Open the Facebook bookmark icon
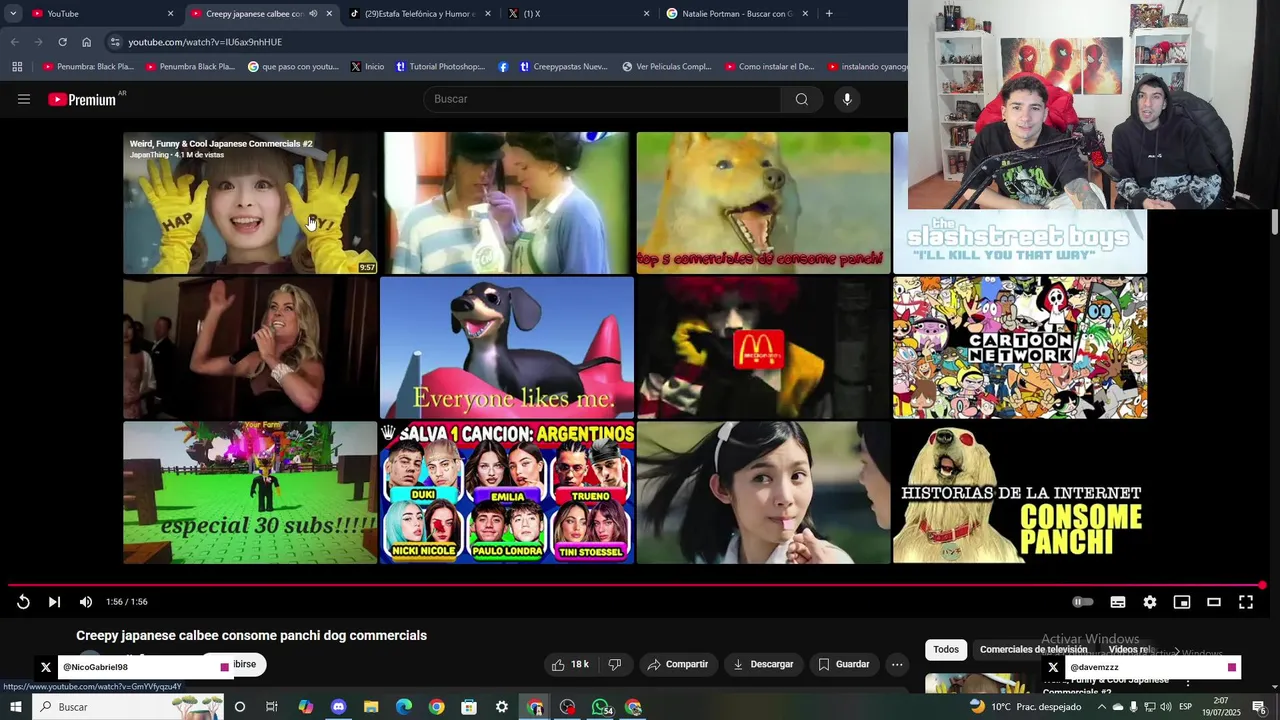Screen dimensions: 1280x720 pyautogui.click(x=503, y=67)
